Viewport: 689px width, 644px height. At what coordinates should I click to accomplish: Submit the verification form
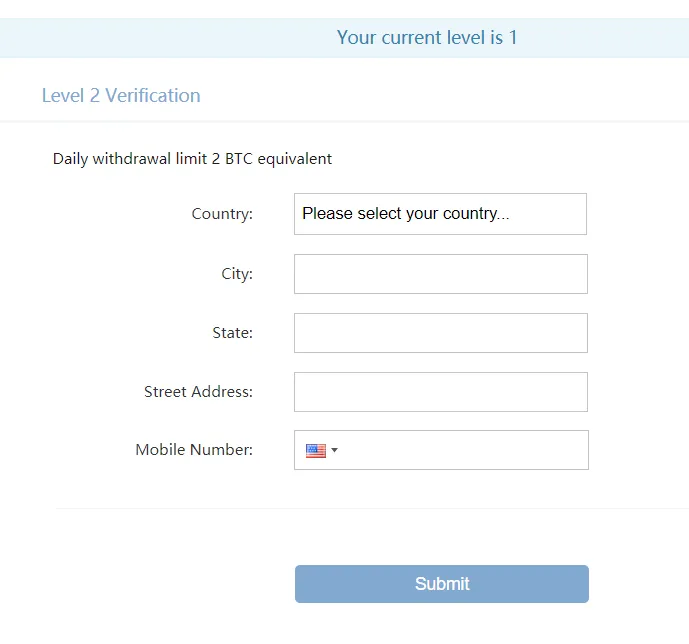pos(442,584)
